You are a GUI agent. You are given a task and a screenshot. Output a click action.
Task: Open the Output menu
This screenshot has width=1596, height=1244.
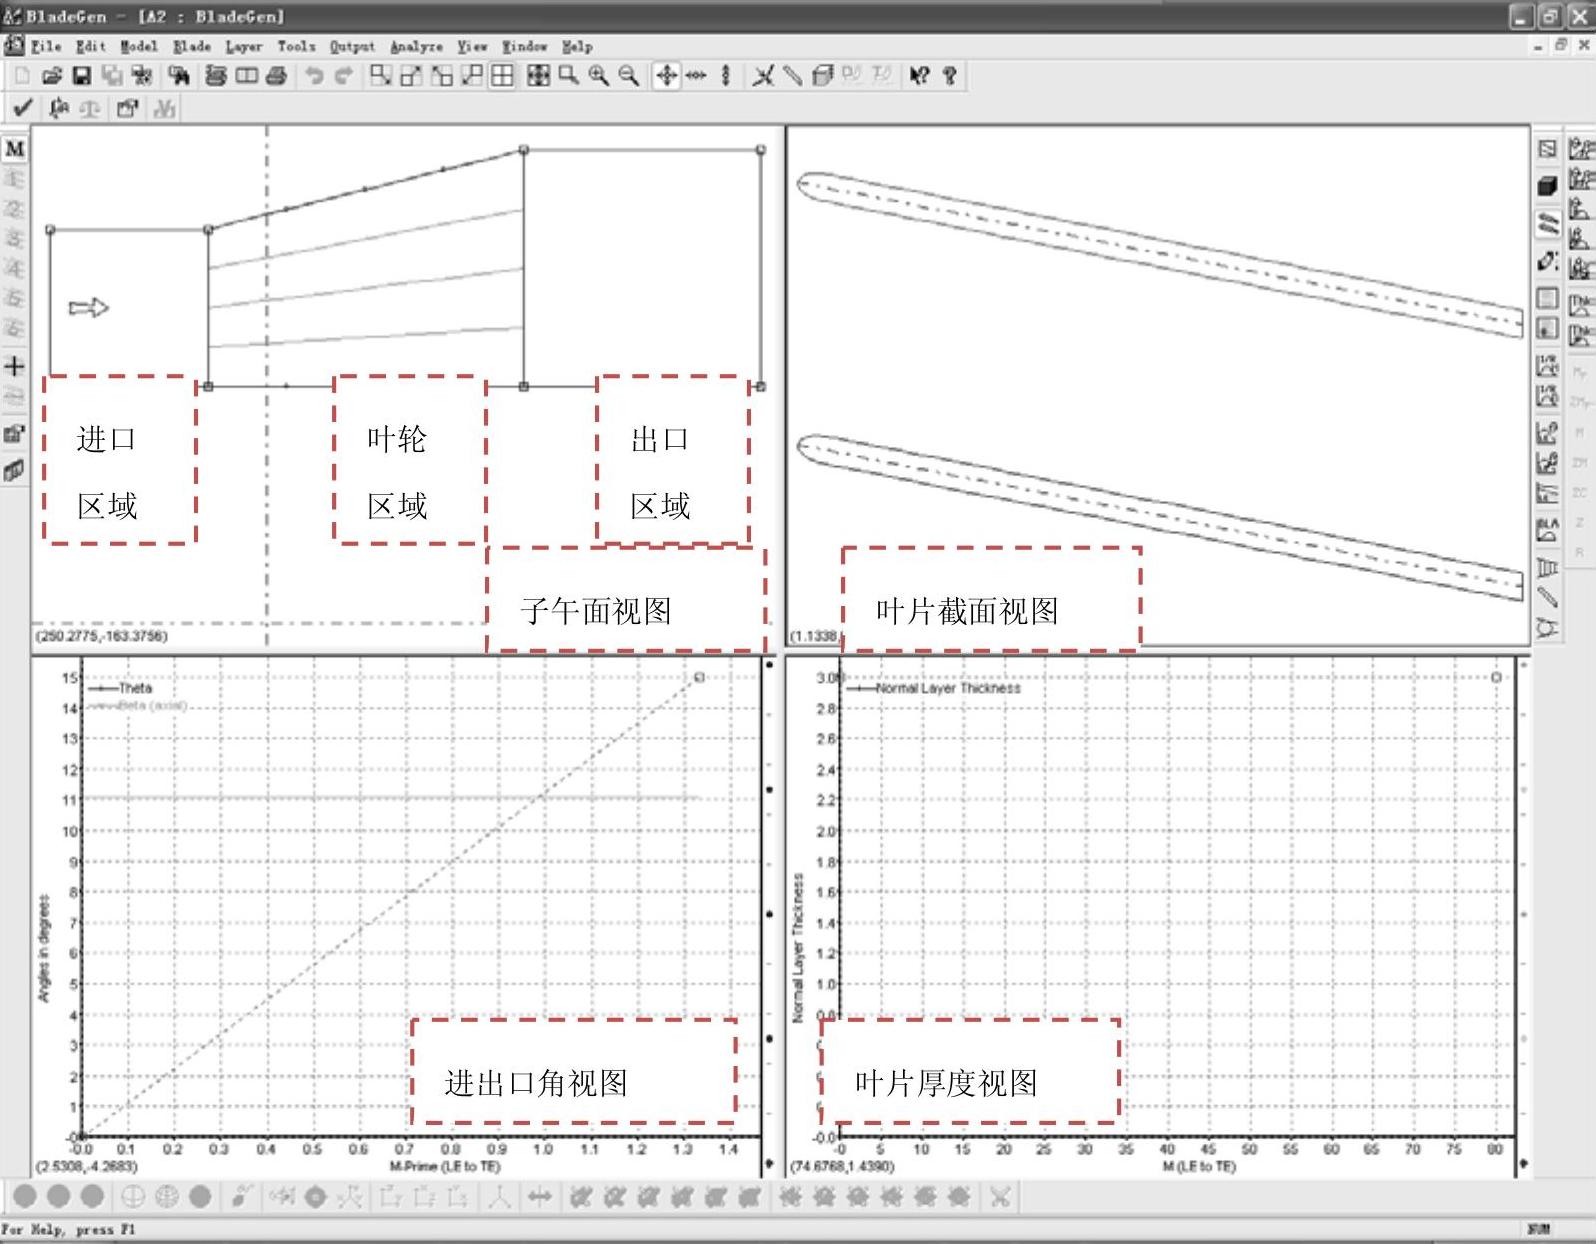(x=352, y=46)
